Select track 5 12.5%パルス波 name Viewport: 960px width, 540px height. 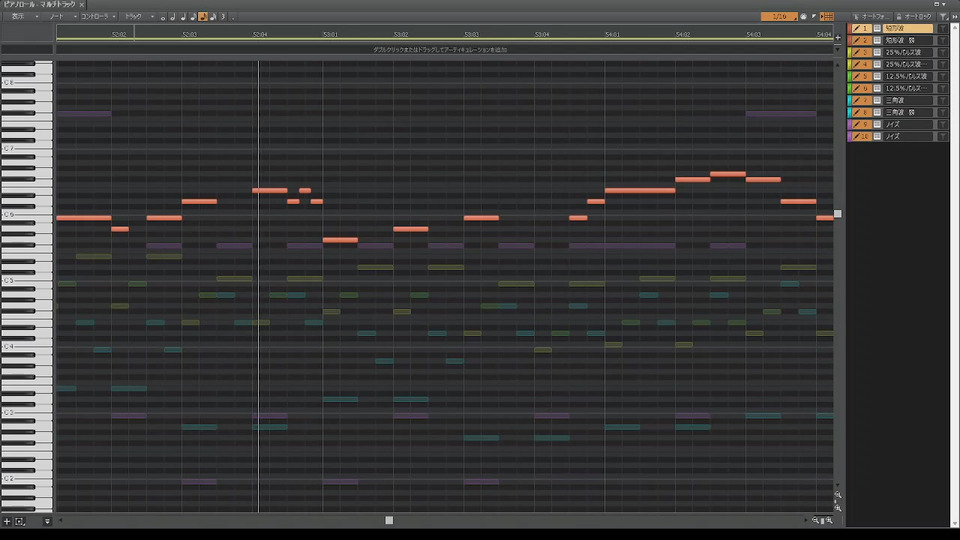[x=907, y=77]
